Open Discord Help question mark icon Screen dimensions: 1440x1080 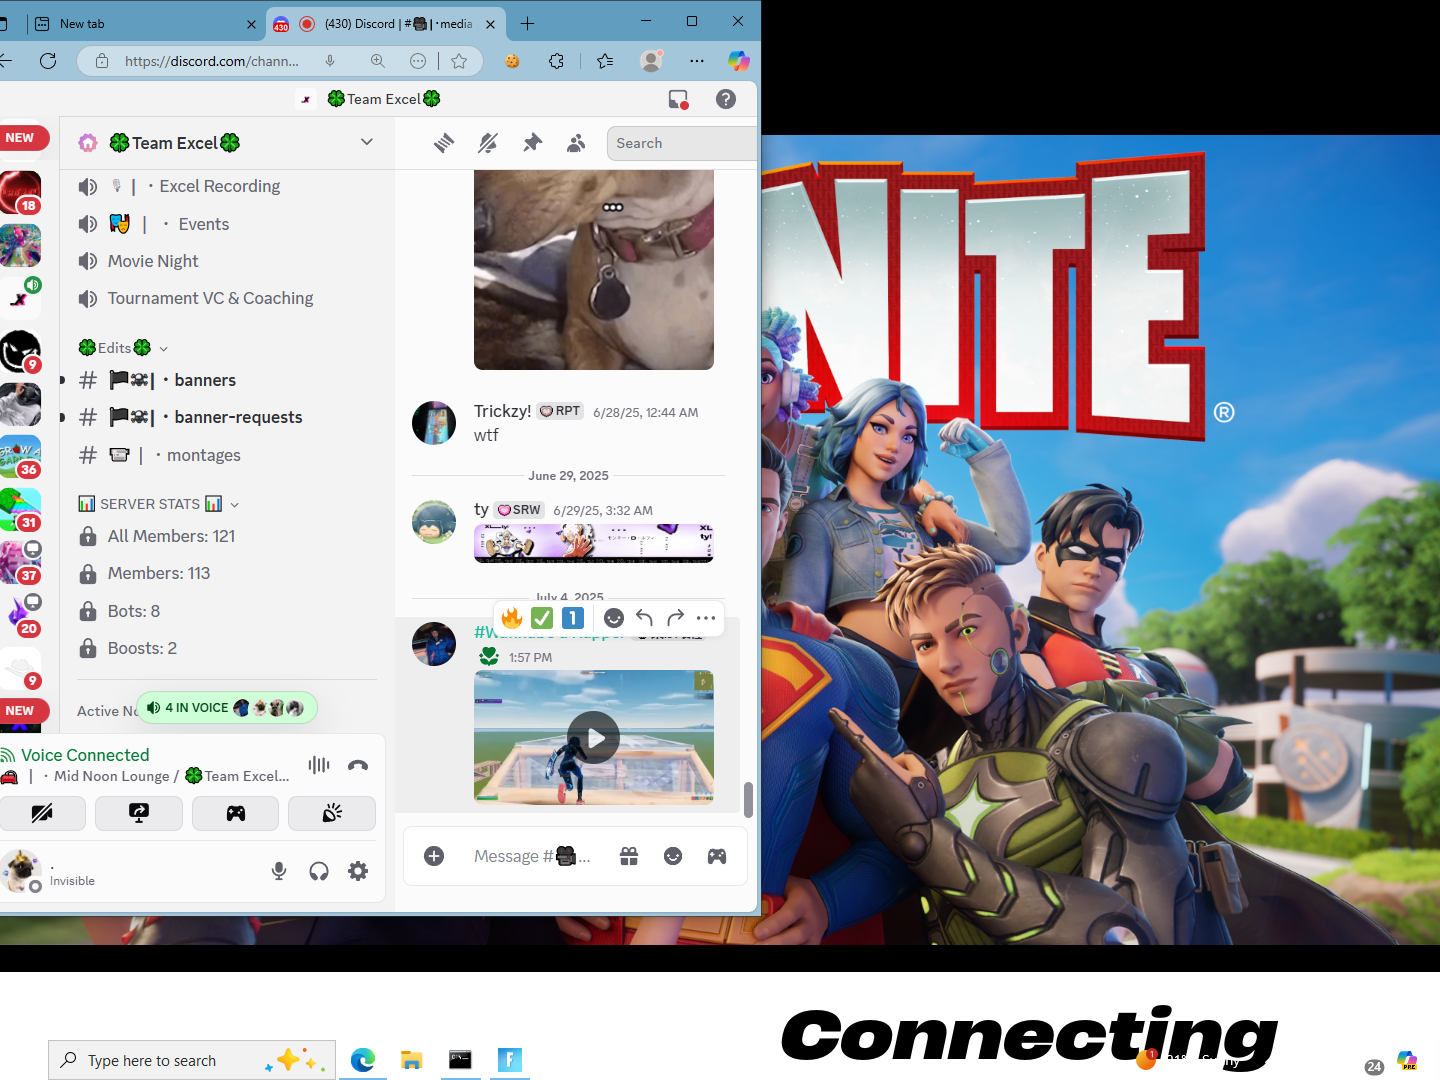coord(726,99)
